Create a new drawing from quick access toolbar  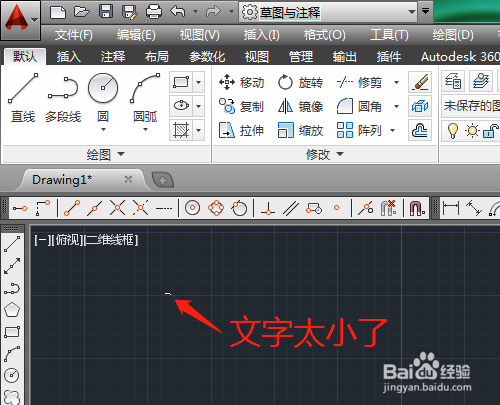click(x=58, y=12)
